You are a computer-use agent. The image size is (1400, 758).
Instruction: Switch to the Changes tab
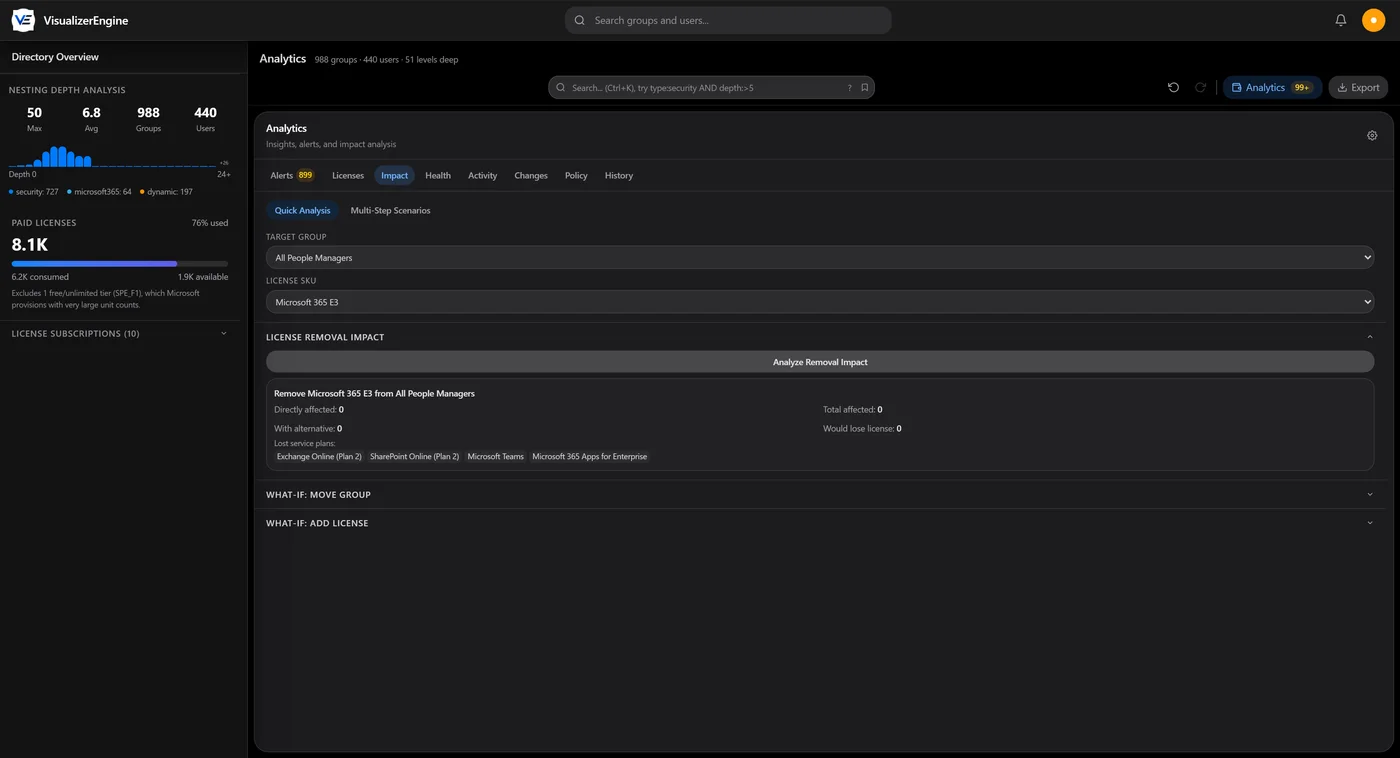pos(531,176)
